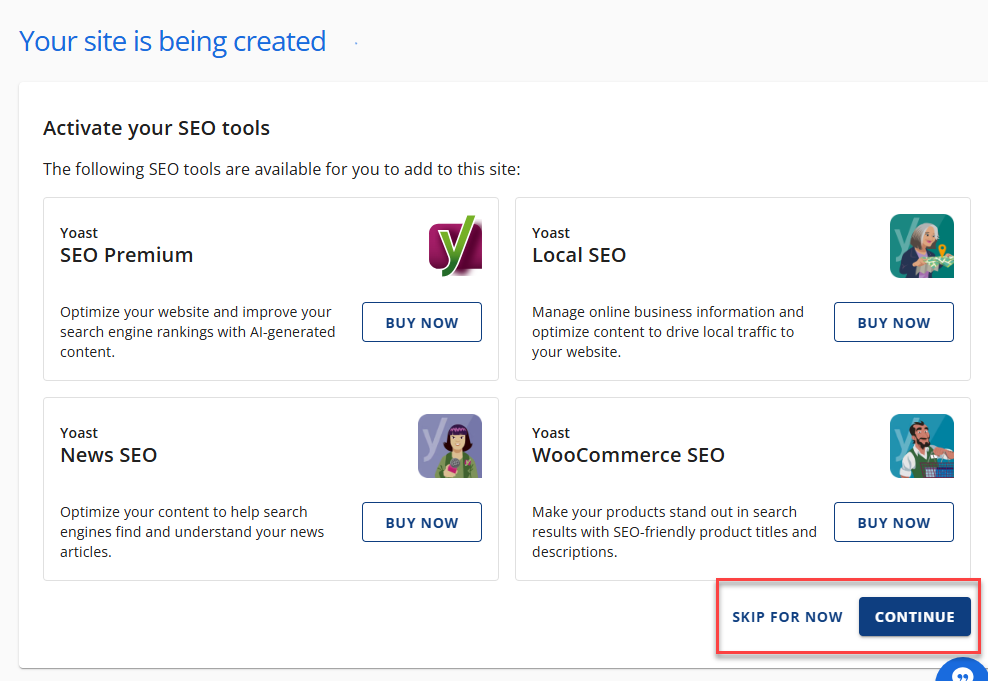Click the News SEO card title

108,455
